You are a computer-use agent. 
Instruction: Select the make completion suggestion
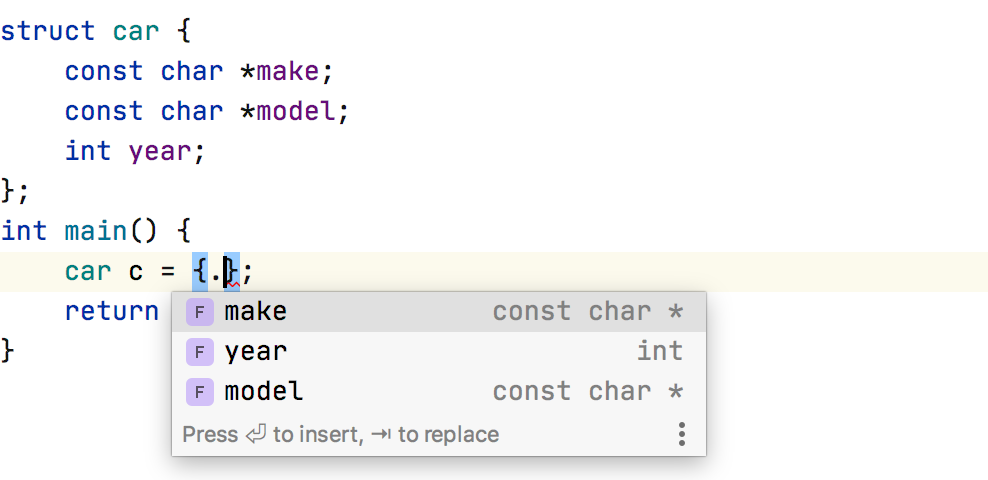tap(439, 312)
